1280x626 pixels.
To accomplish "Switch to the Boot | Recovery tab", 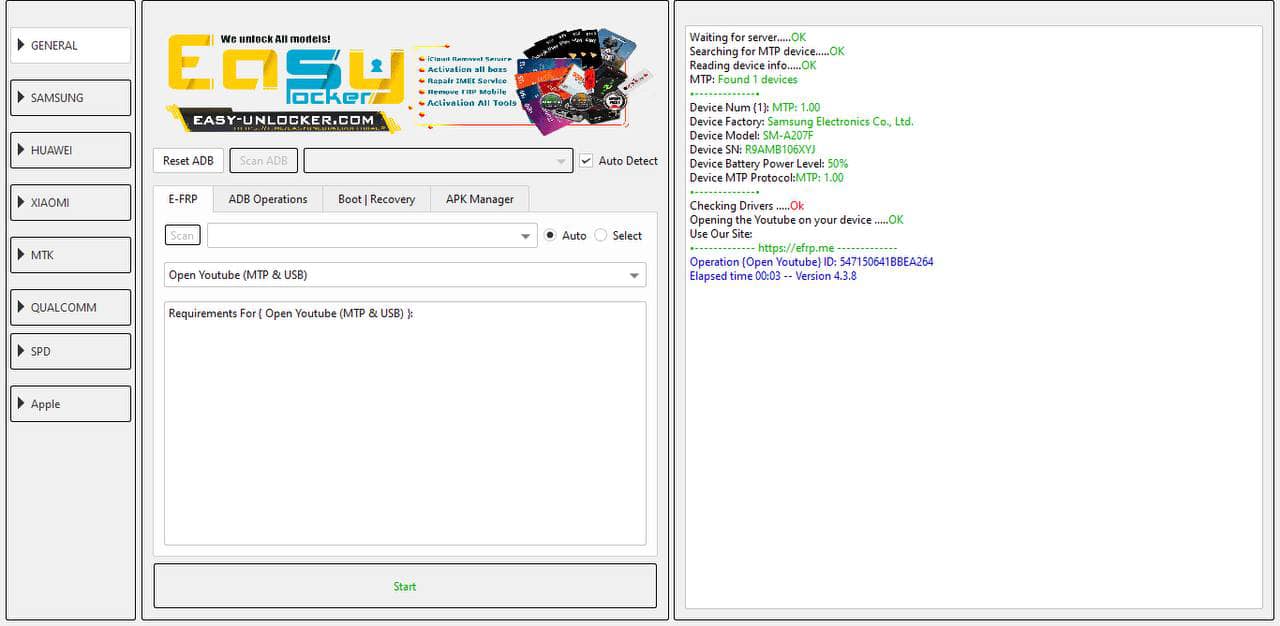I will [x=376, y=199].
